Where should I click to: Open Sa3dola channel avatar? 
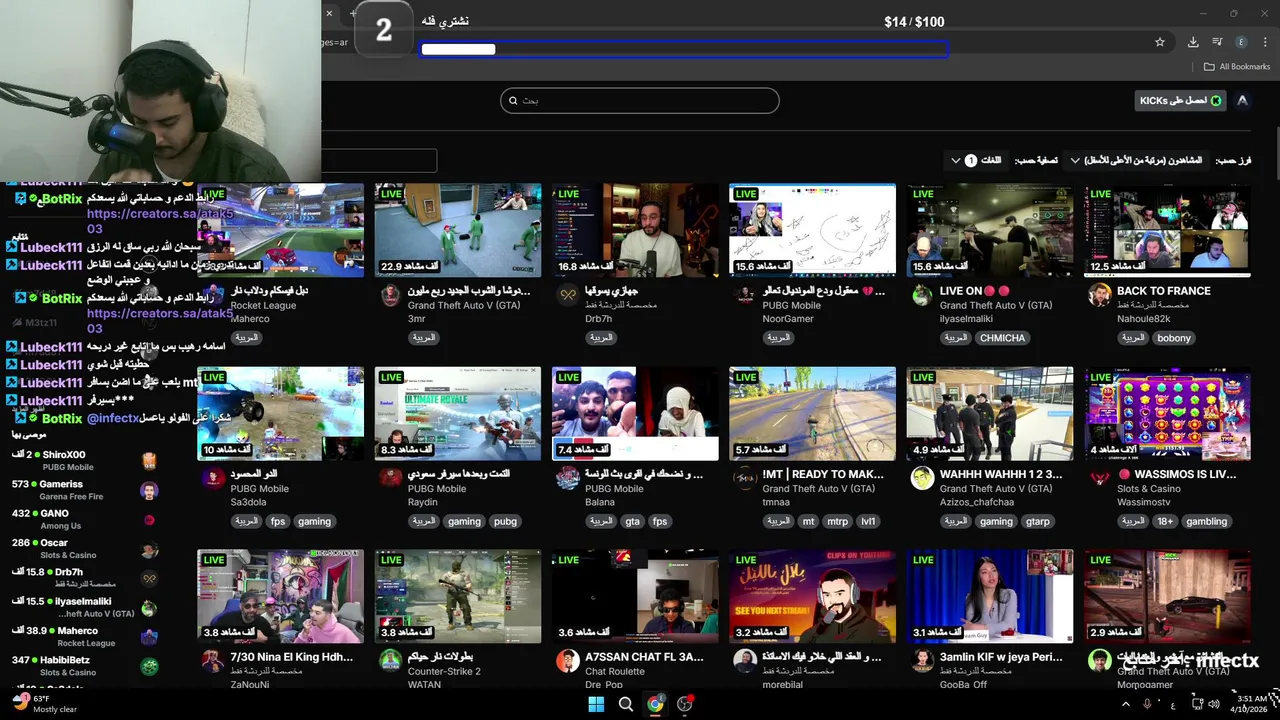click(x=213, y=478)
